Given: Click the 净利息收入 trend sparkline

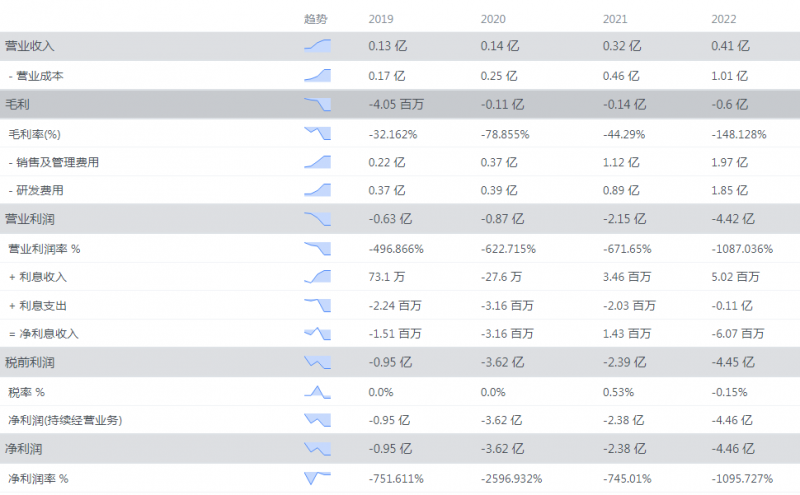Looking at the screenshot, I should (x=317, y=334).
